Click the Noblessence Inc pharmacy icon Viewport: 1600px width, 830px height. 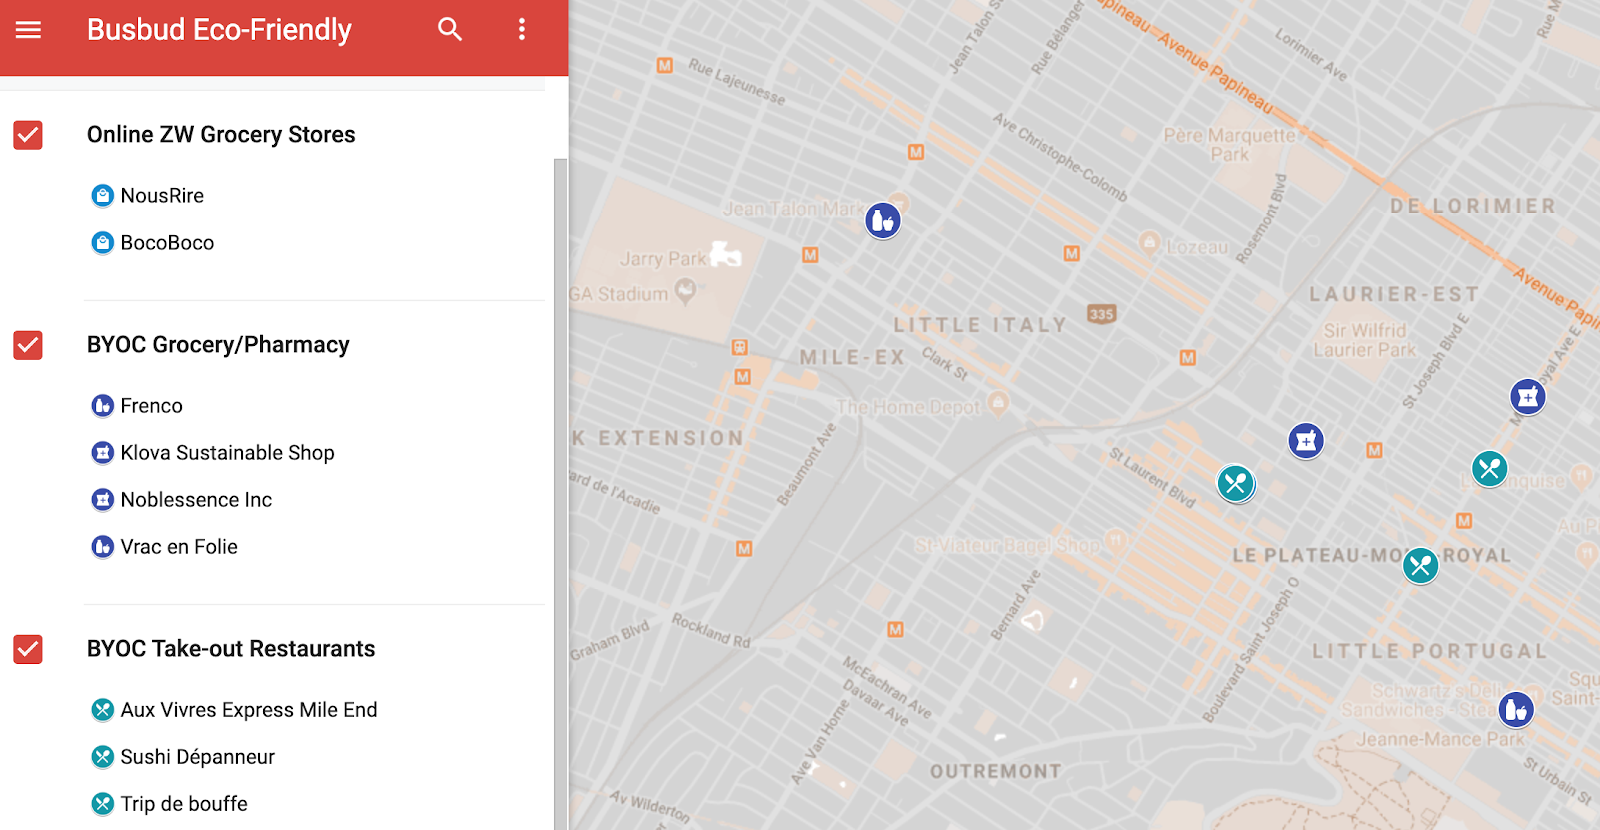(x=102, y=500)
